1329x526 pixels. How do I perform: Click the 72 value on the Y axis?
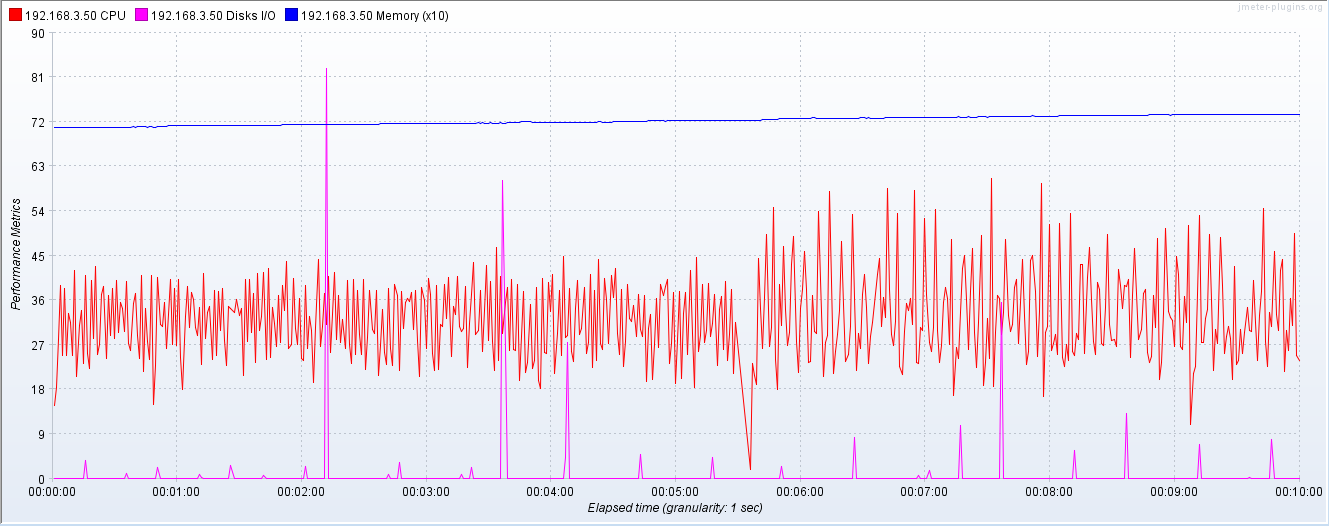pos(38,122)
